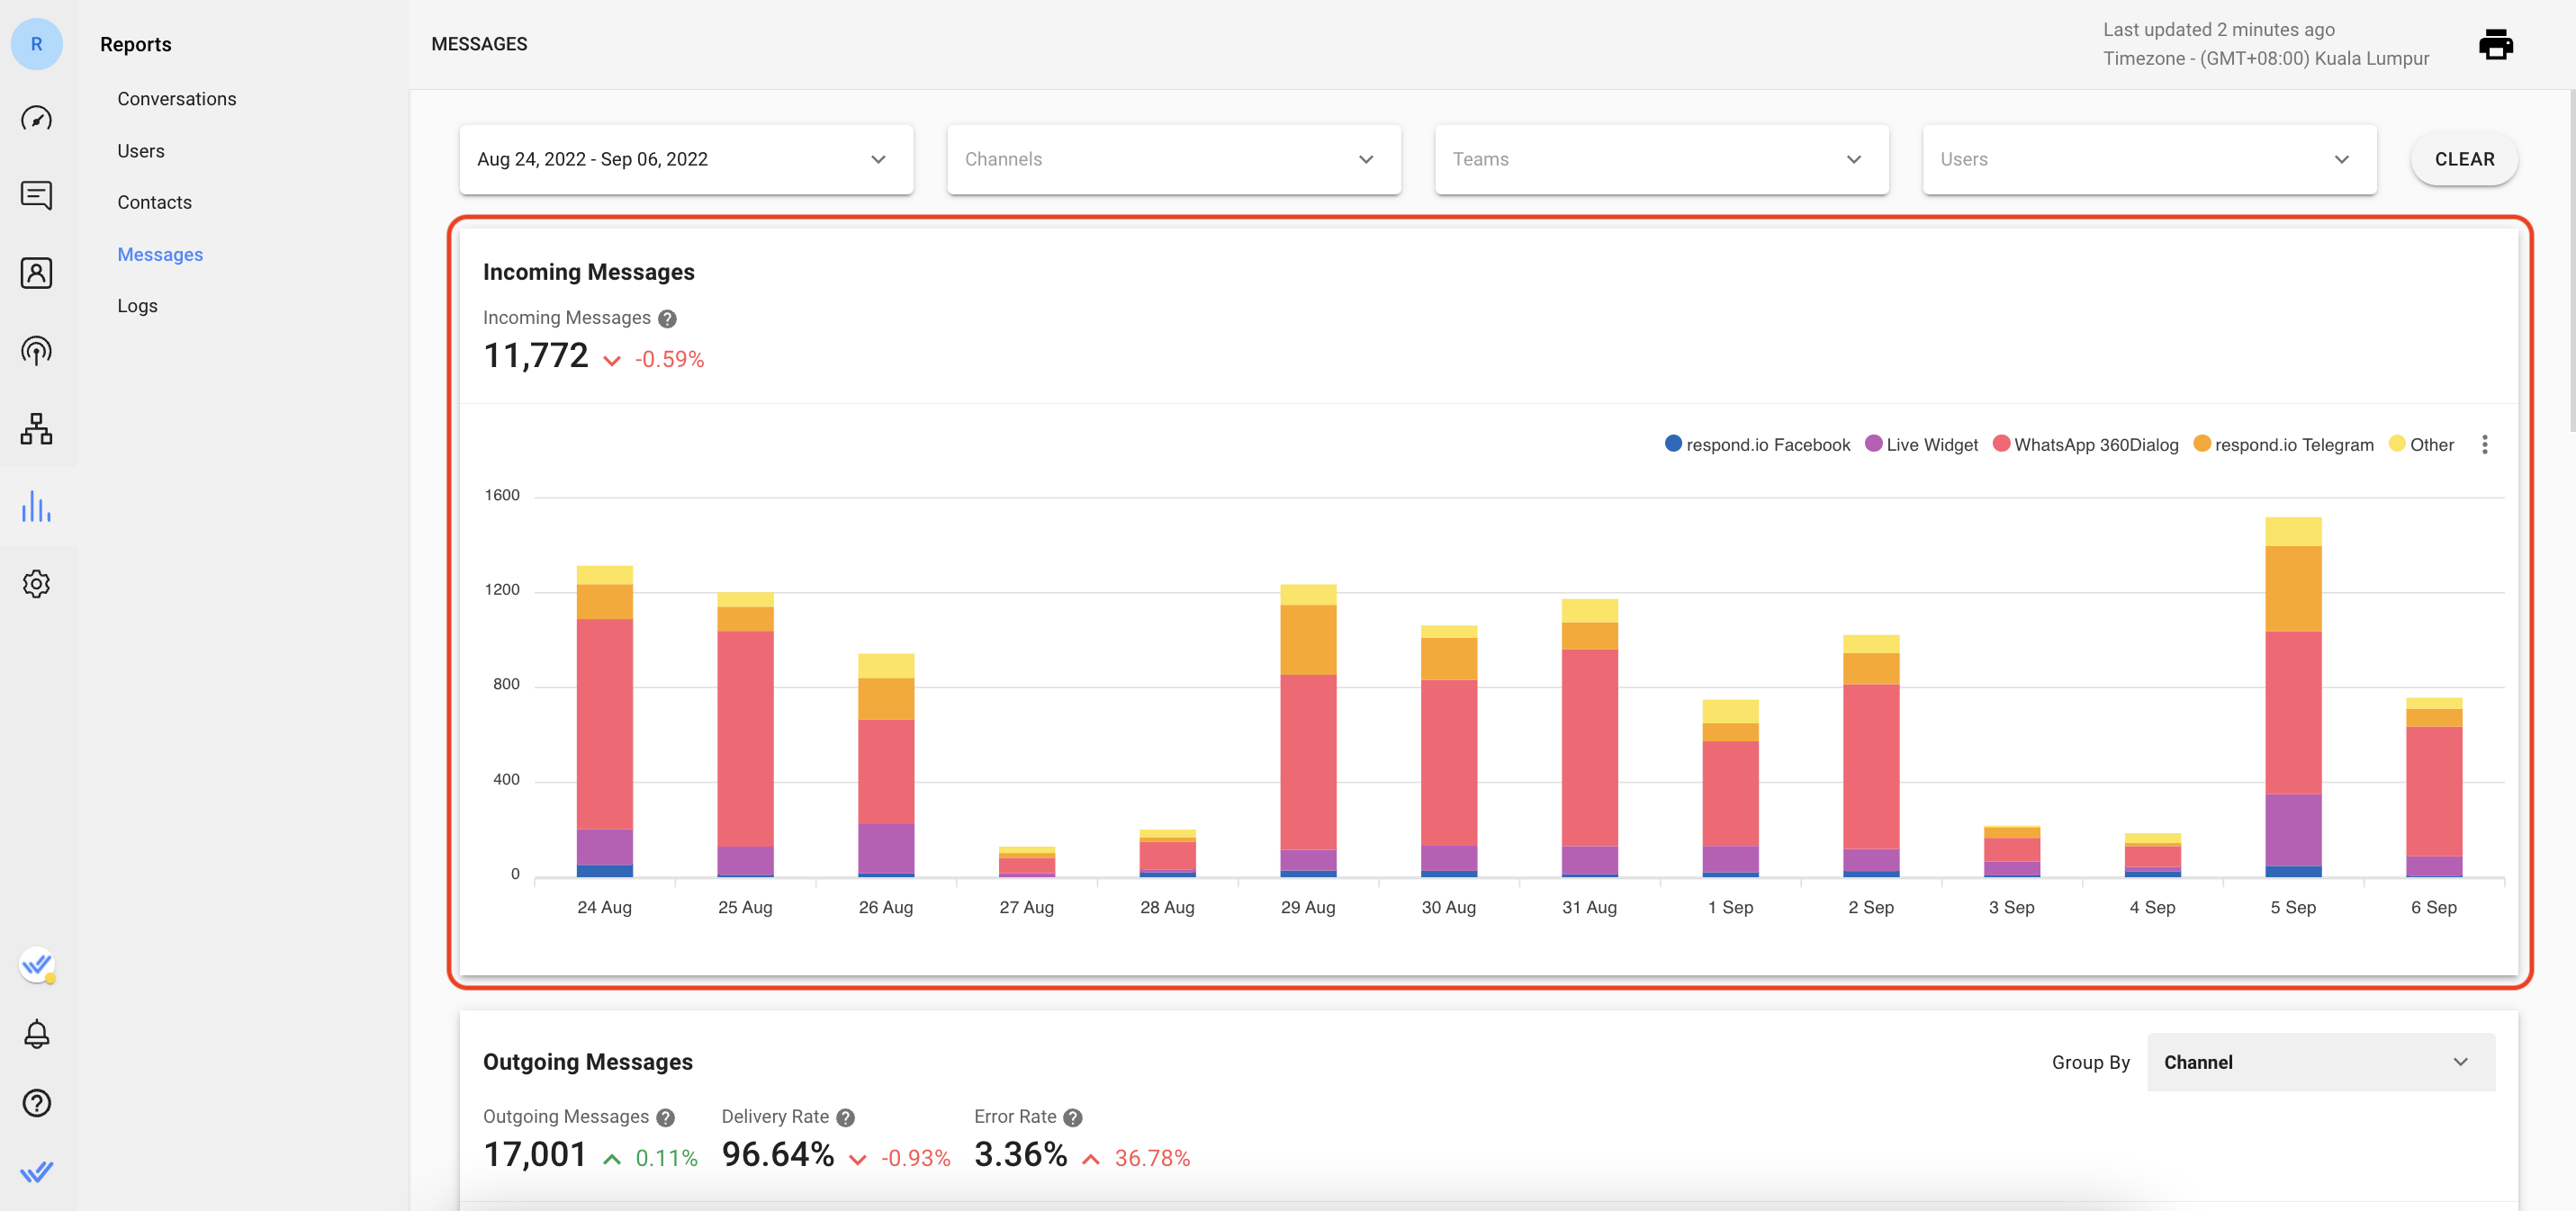This screenshot has width=2576, height=1211.
Task: Click the CLEAR filters button
Action: coord(2464,159)
